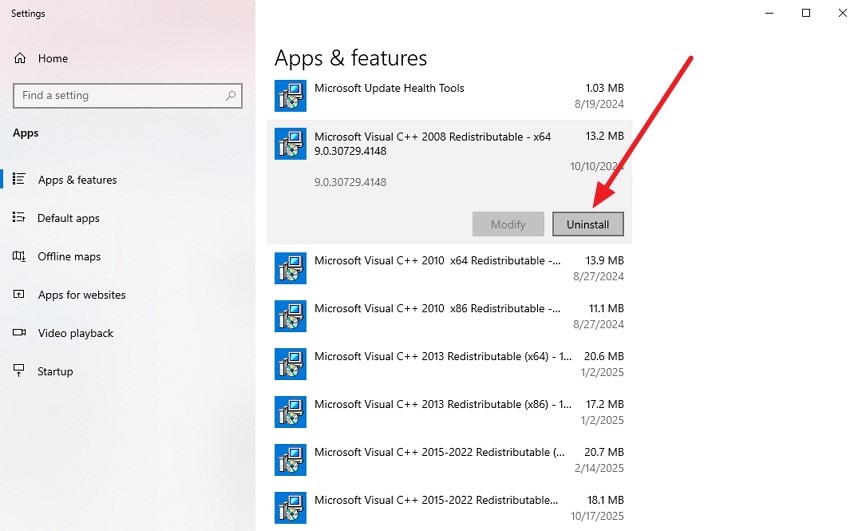Screen dimensions: 850x531
Task: Click Visual C++ 2008 Redistributable icon
Action: [291, 144]
